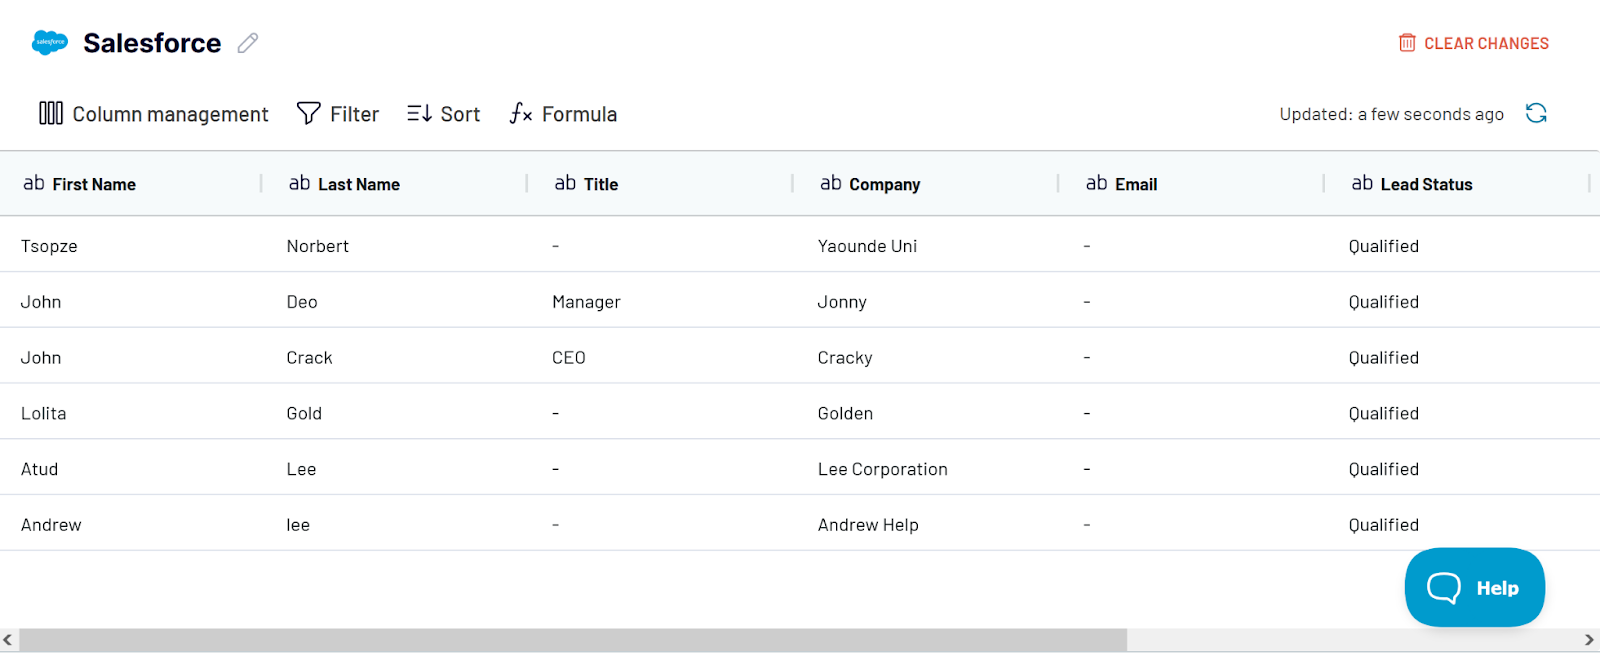
Task: Select the Golden company cell
Action: (845, 413)
